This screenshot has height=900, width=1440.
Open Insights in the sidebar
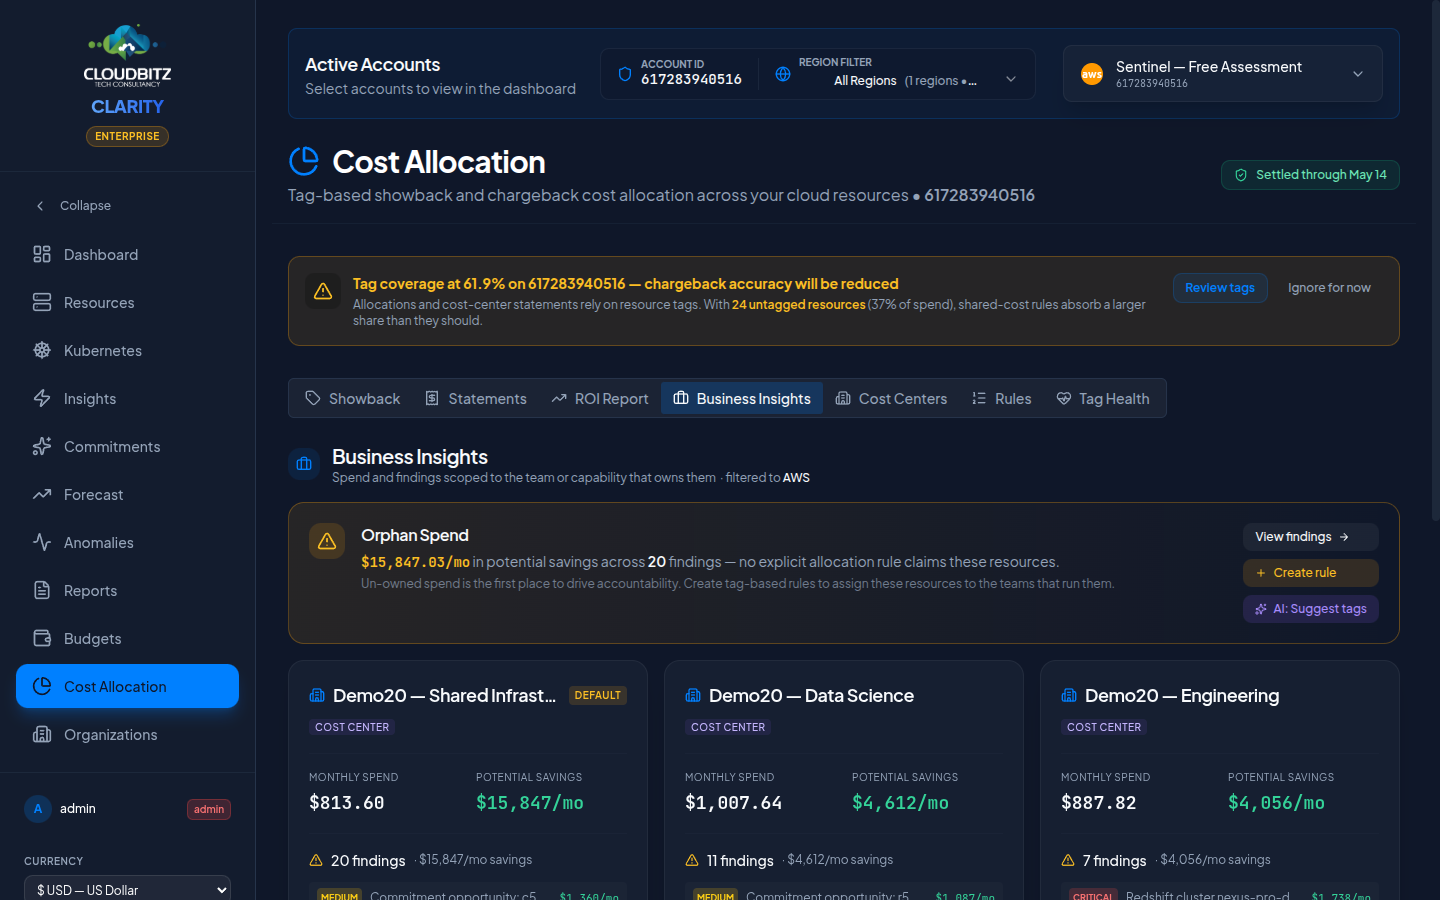click(127, 398)
